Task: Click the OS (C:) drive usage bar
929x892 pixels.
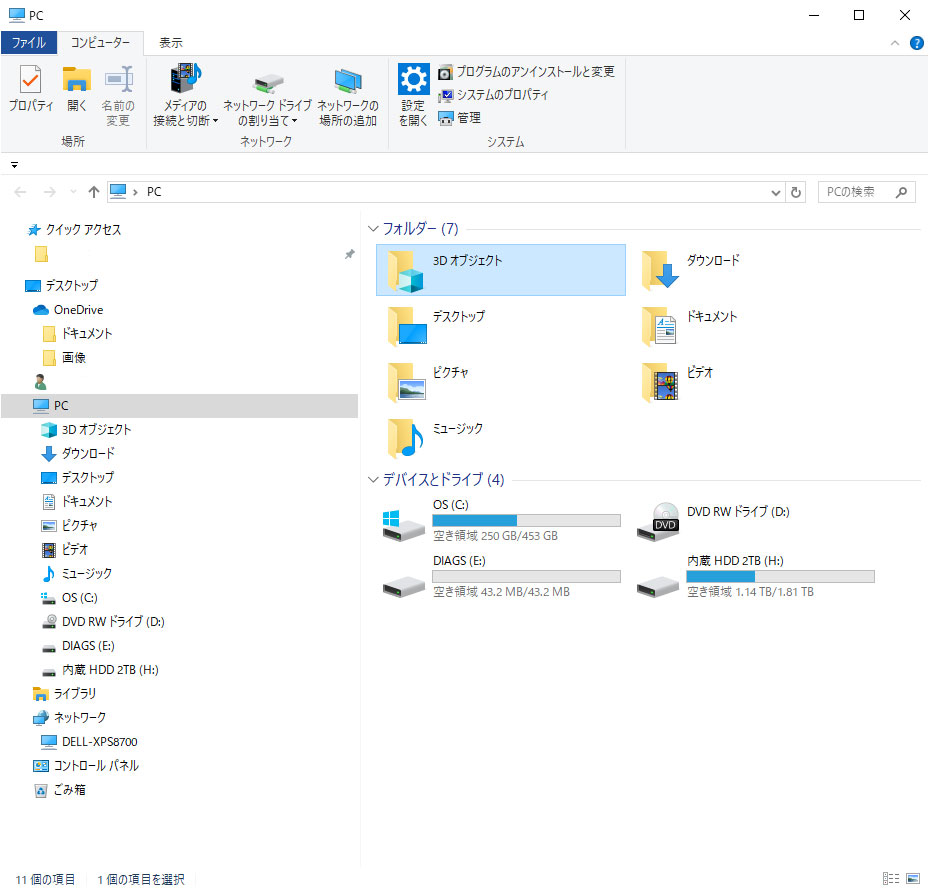Action: coord(526,521)
